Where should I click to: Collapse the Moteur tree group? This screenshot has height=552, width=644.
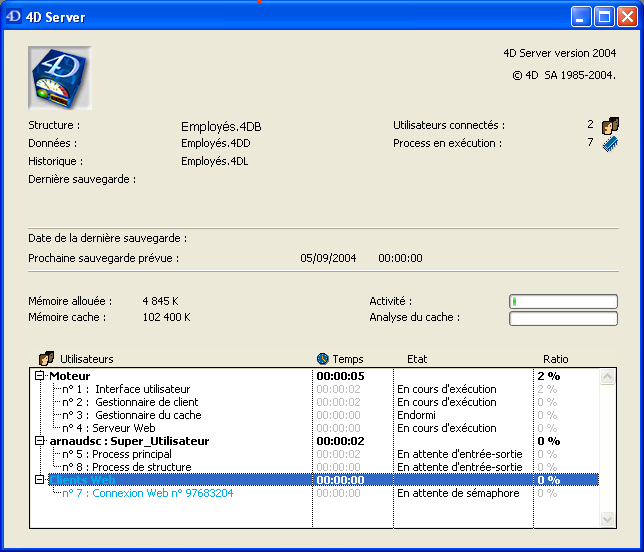(40, 376)
